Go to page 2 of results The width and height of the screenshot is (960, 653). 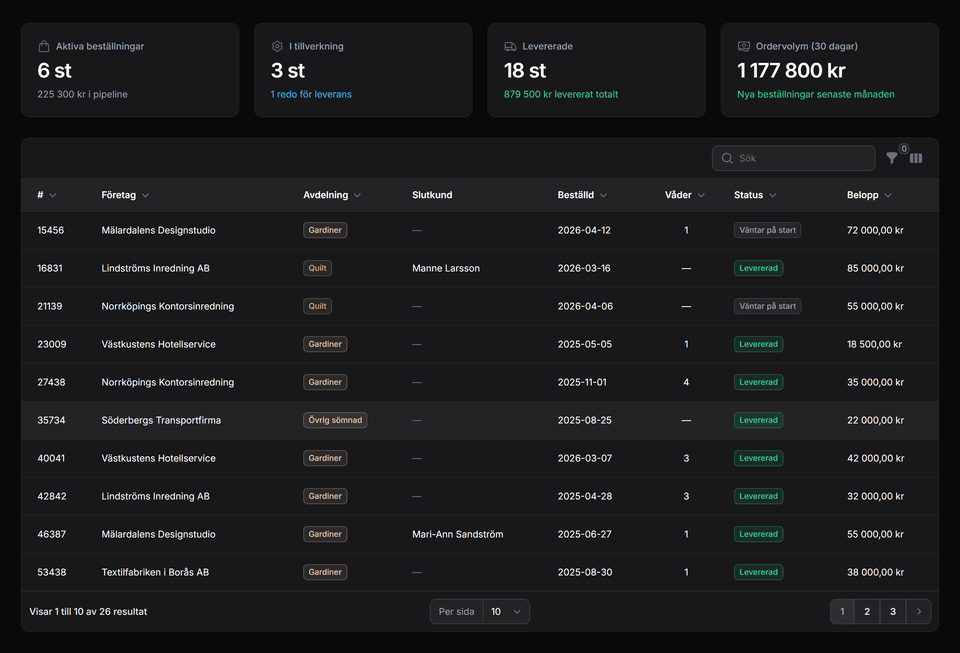coord(867,611)
